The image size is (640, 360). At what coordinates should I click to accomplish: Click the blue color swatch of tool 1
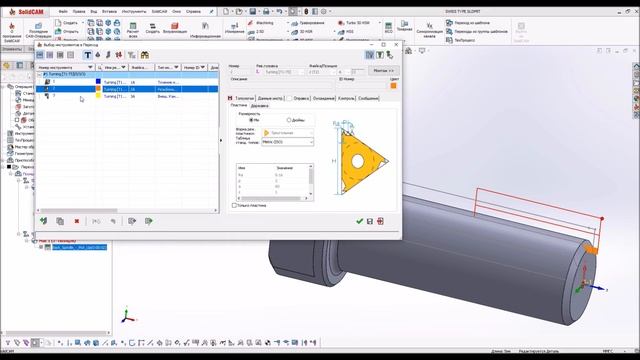point(98,82)
